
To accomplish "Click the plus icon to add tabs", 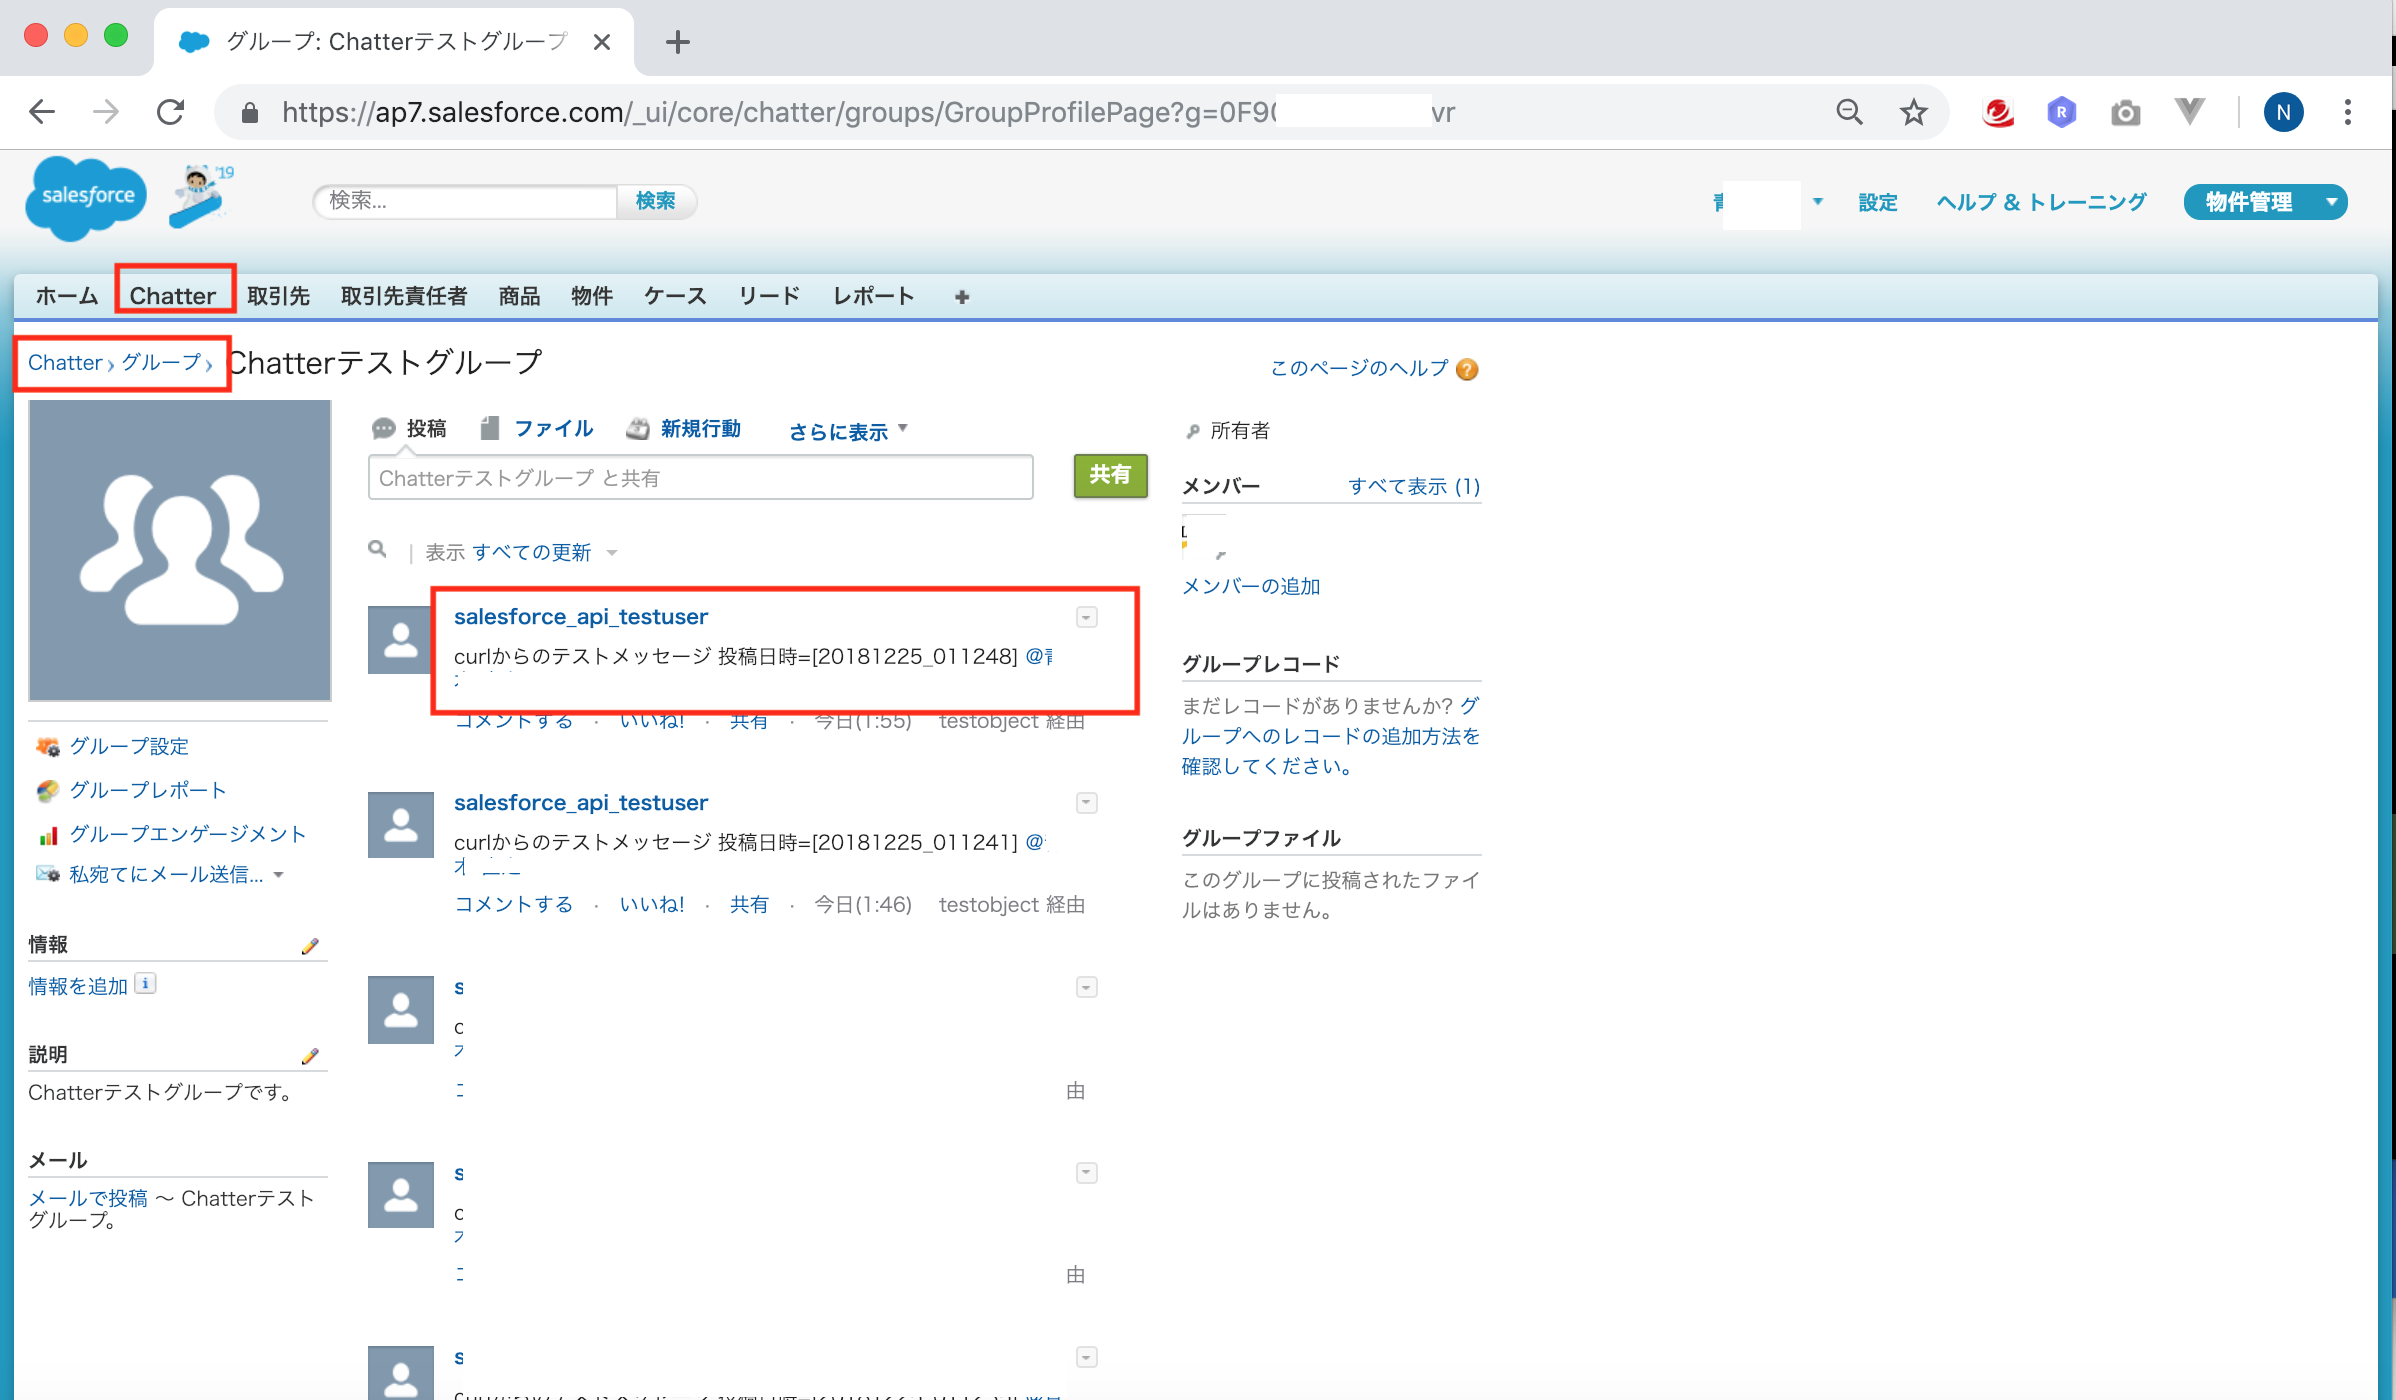I will (962, 297).
